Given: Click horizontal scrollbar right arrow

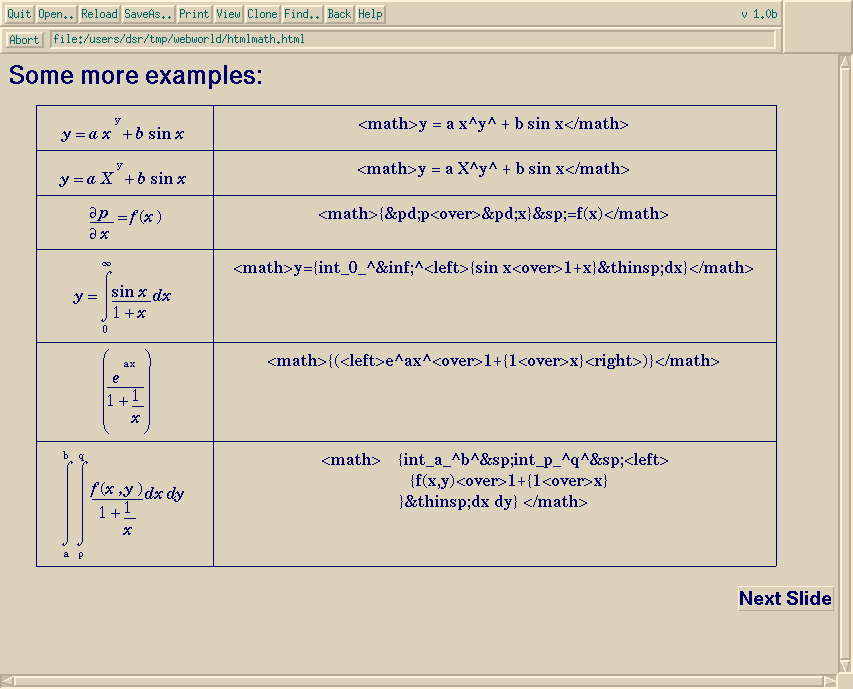Looking at the screenshot, I should click(x=830, y=681).
